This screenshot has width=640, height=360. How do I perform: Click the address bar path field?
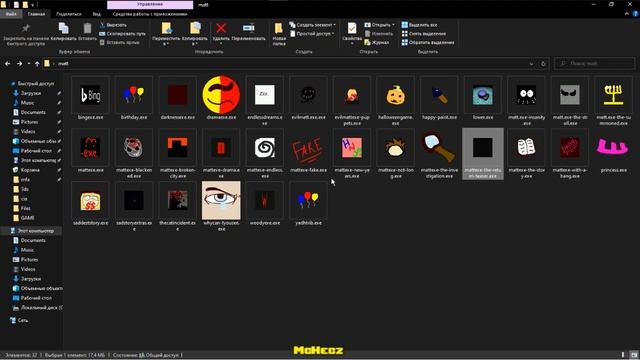[x=290, y=64]
